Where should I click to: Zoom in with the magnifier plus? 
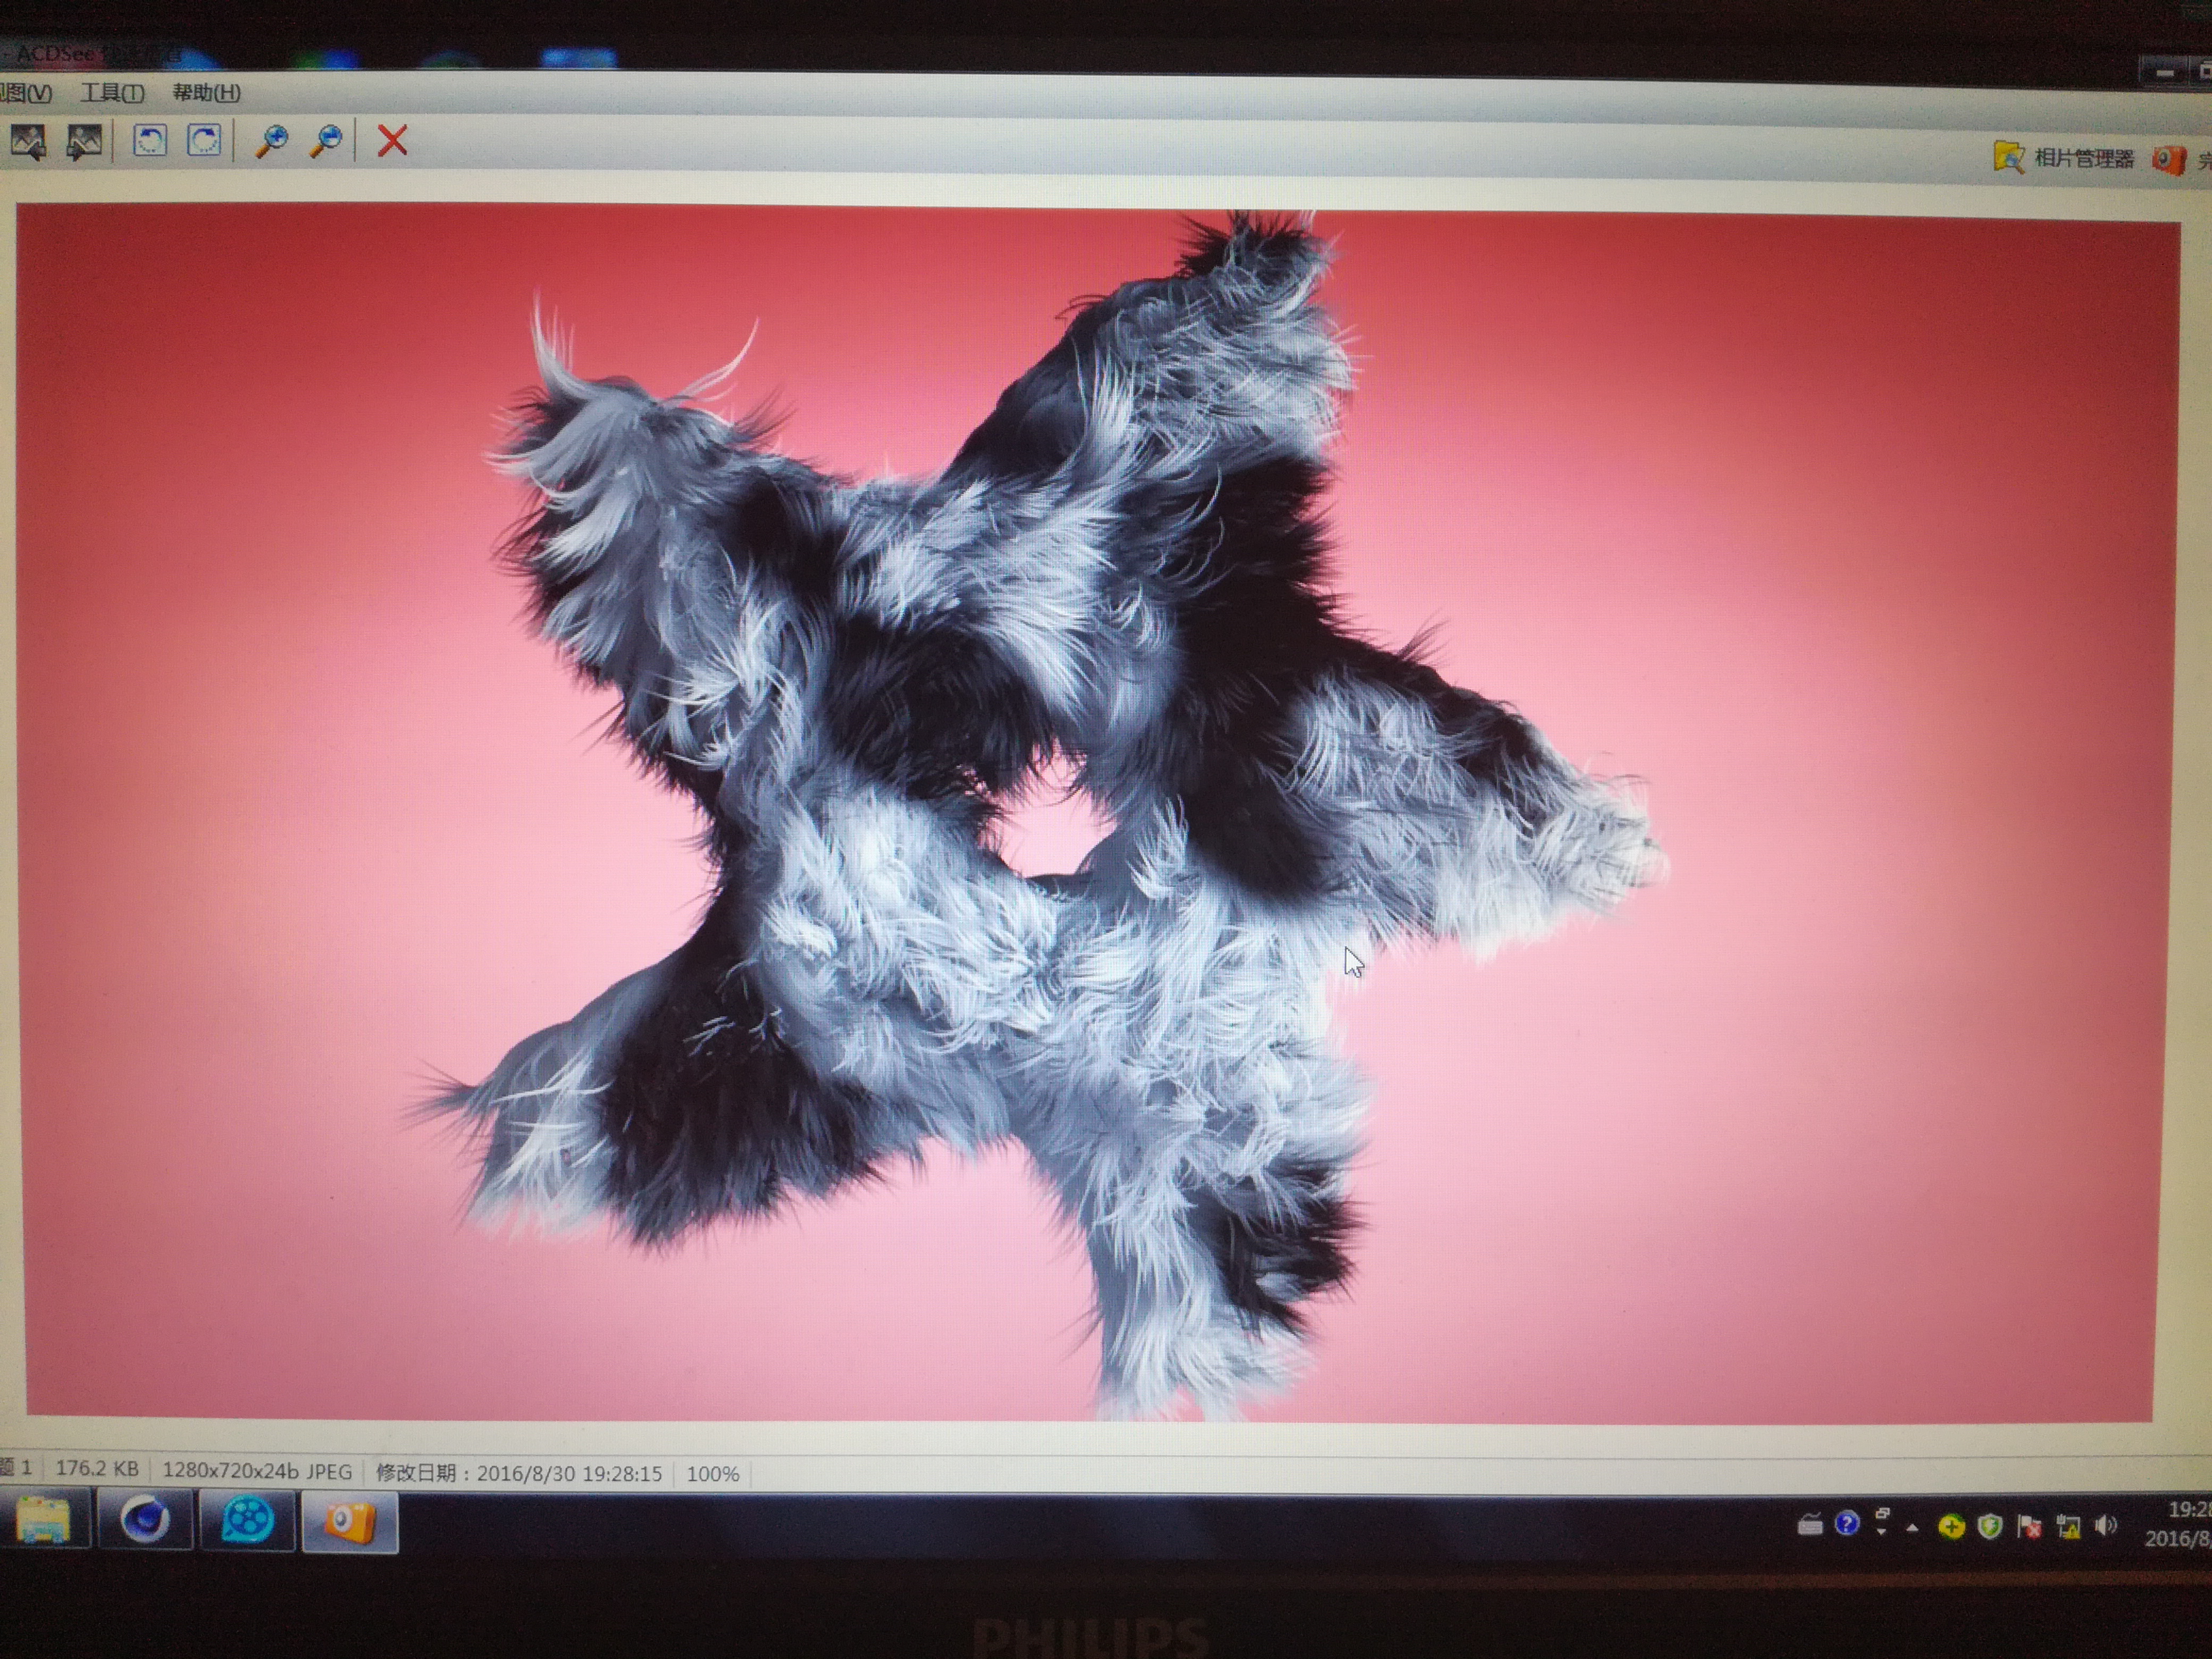pos(271,141)
